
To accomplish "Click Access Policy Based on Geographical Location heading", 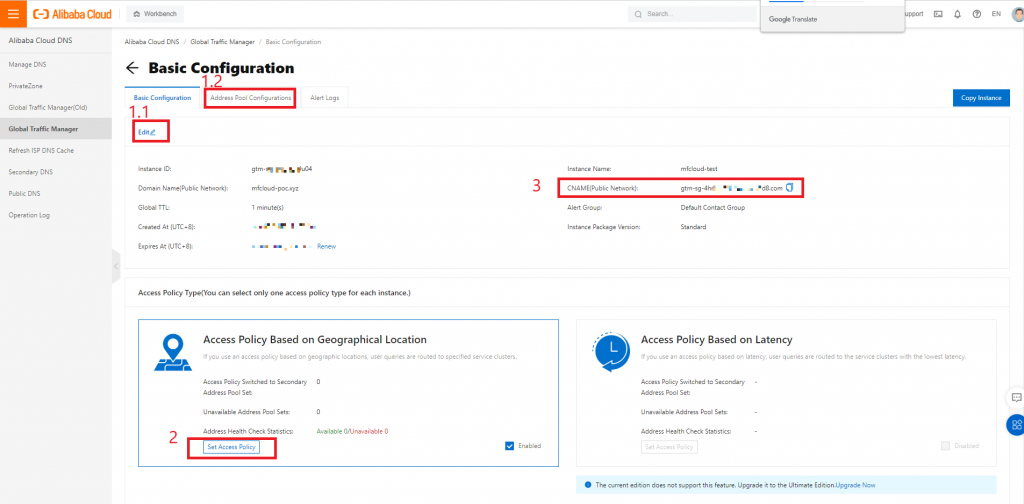I will (x=315, y=339).
